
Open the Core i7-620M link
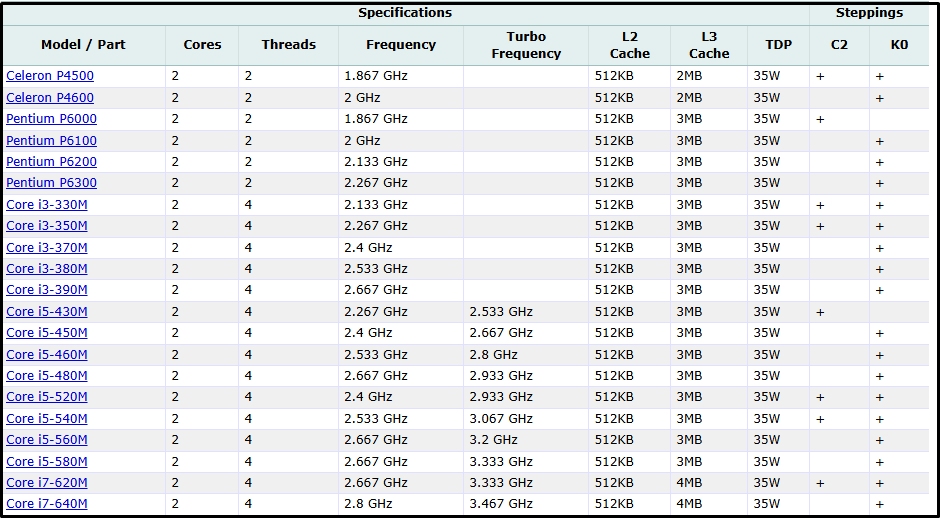(47, 483)
